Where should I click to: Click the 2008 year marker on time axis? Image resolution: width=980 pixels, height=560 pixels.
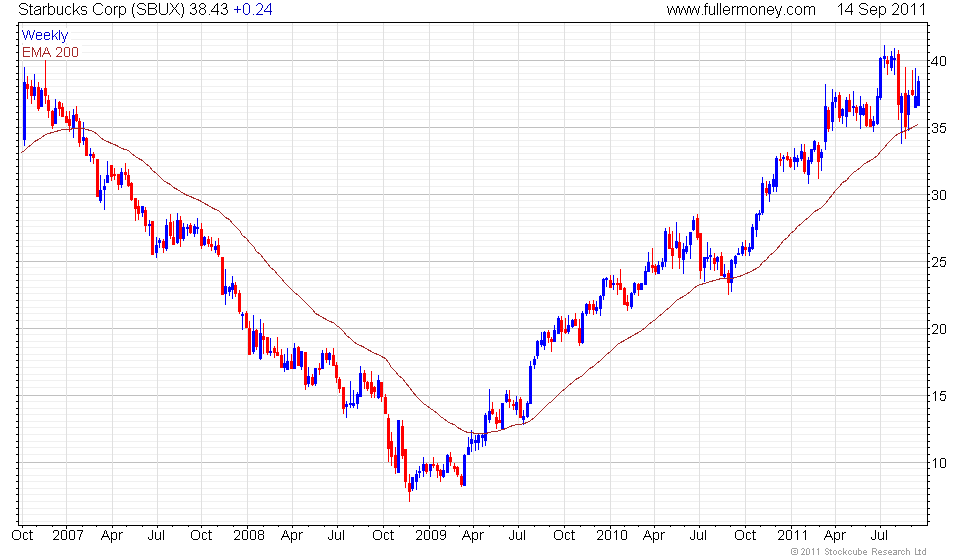coord(247,535)
